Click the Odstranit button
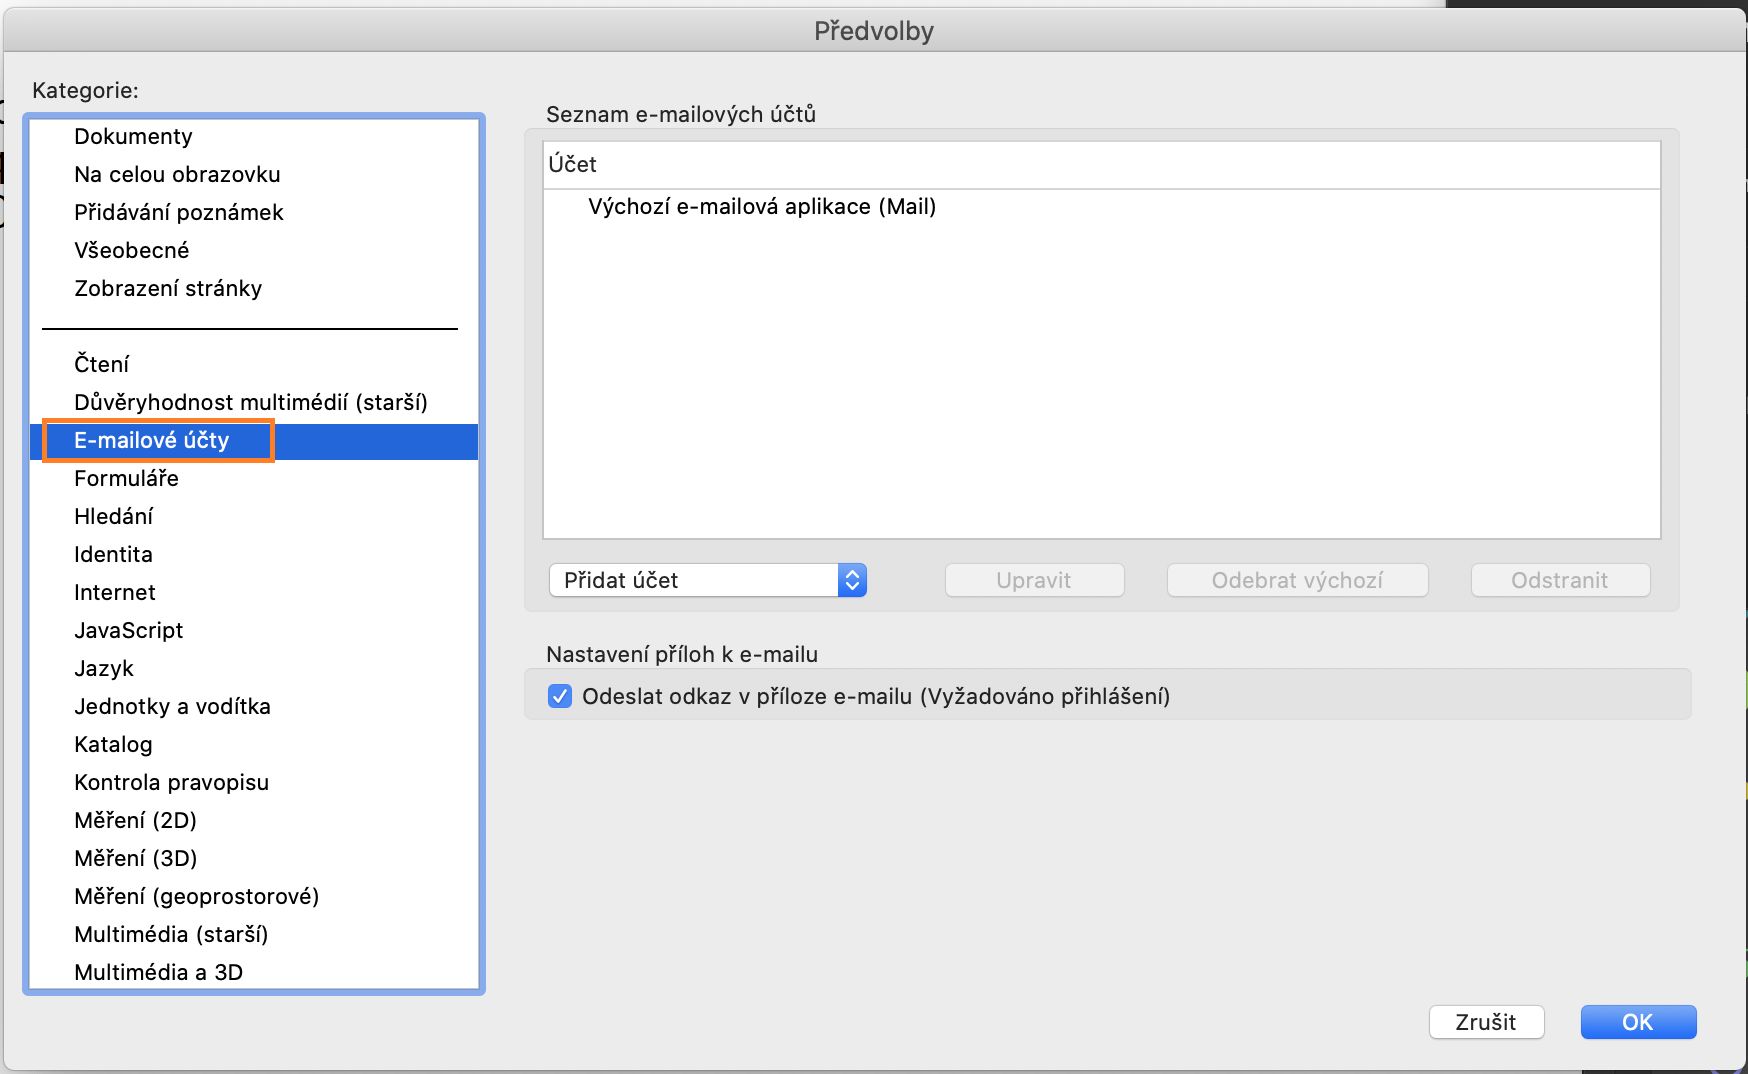The height and width of the screenshot is (1074, 1748). click(1560, 580)
